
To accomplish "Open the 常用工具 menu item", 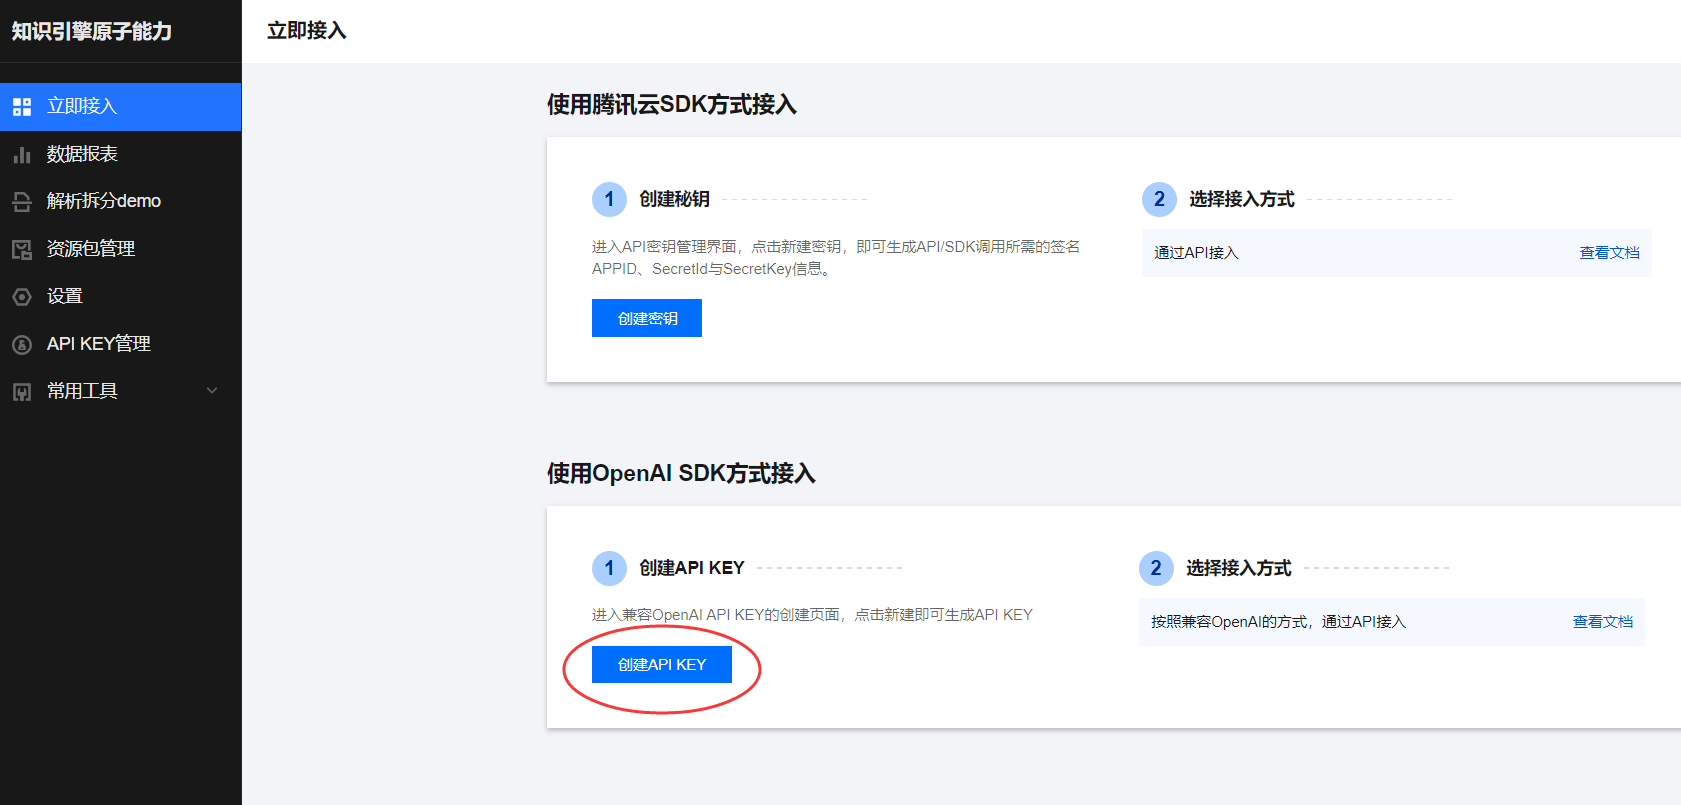I will pyautogui.click(x=120, y=391).
